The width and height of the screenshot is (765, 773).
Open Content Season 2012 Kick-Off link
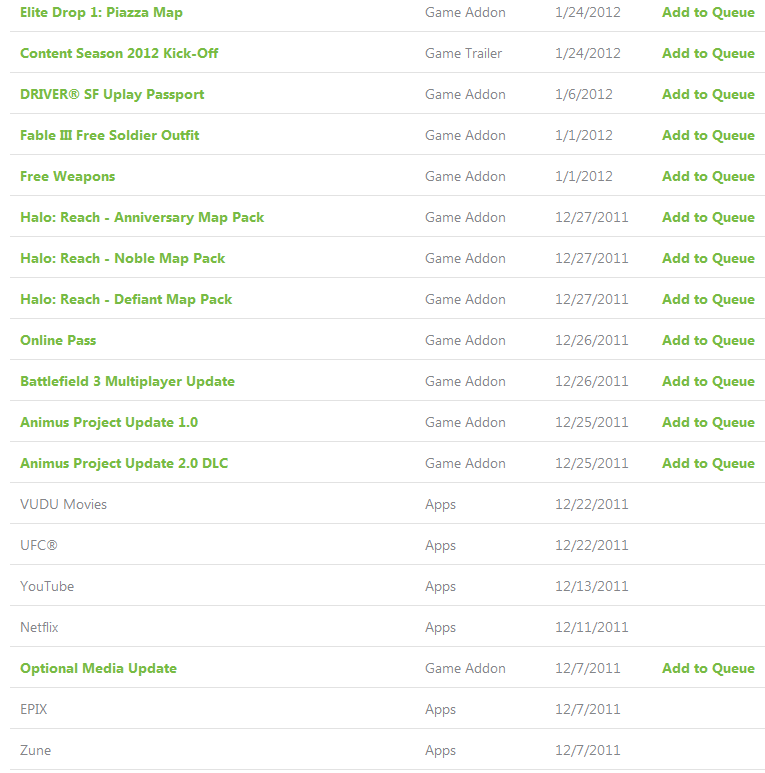tap(119, 53)
